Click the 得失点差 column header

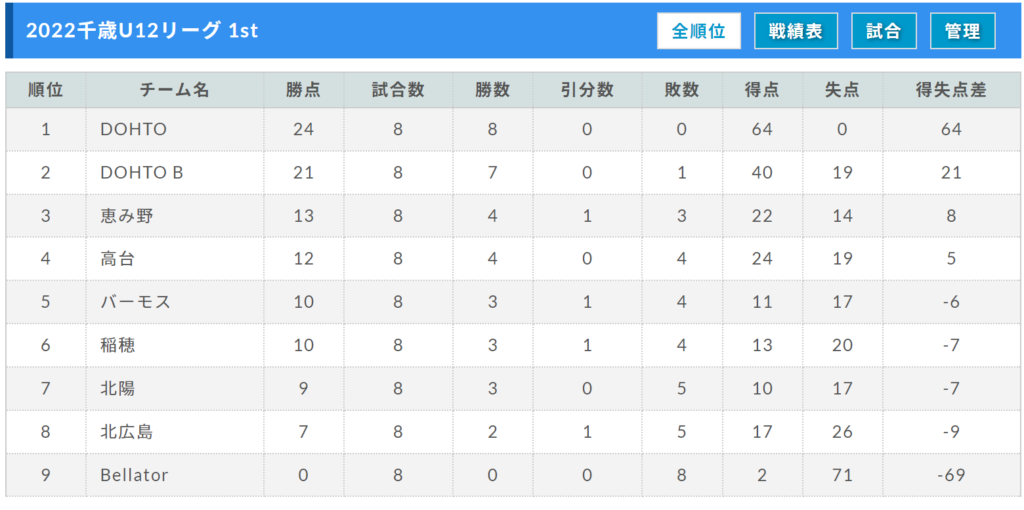[x=952, y=90]
